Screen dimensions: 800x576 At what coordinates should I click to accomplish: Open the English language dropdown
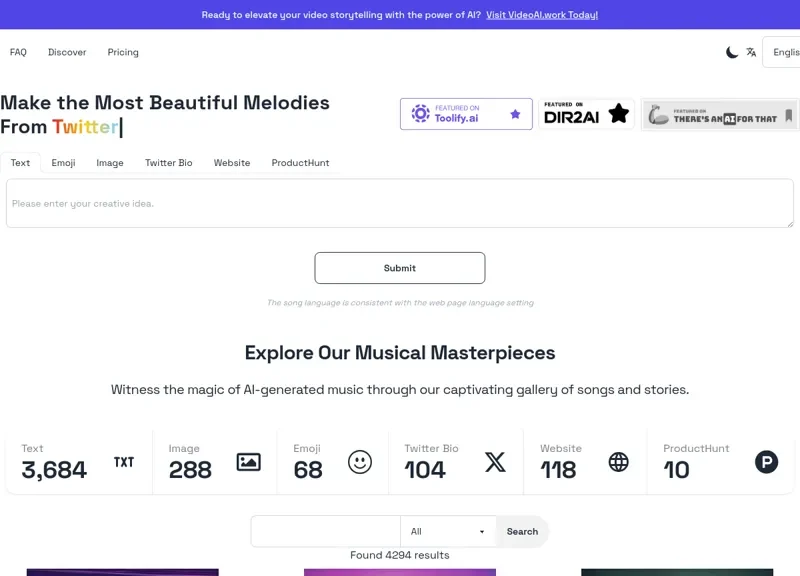coord(781,52)
